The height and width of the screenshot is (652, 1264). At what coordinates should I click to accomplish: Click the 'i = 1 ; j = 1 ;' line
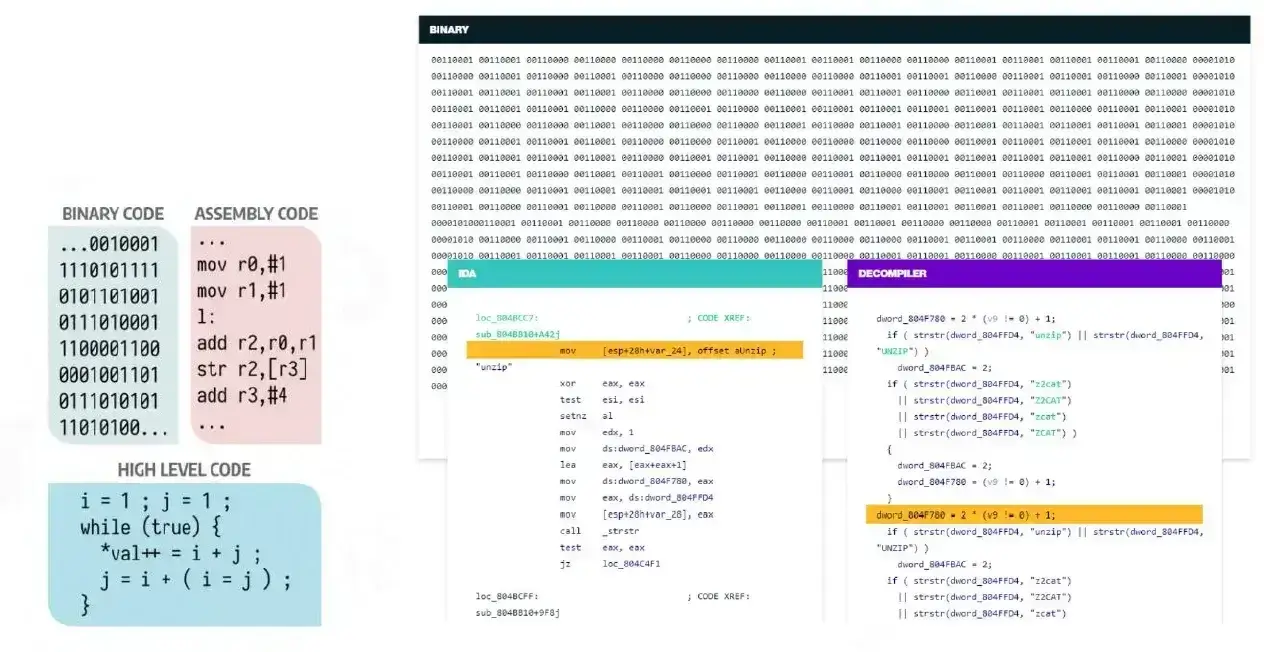[156, 501]
